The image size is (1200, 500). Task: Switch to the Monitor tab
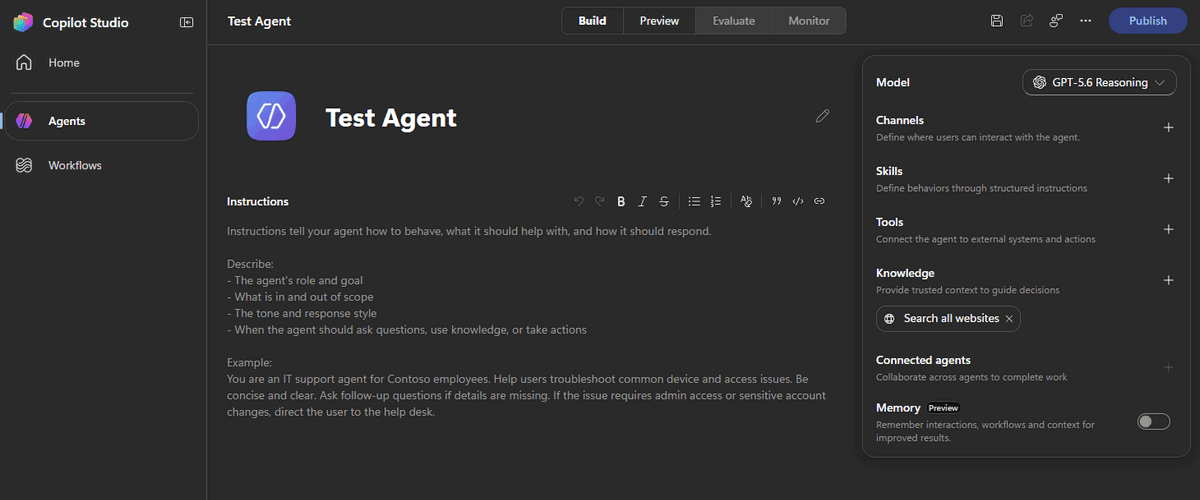tap(808, 21)
